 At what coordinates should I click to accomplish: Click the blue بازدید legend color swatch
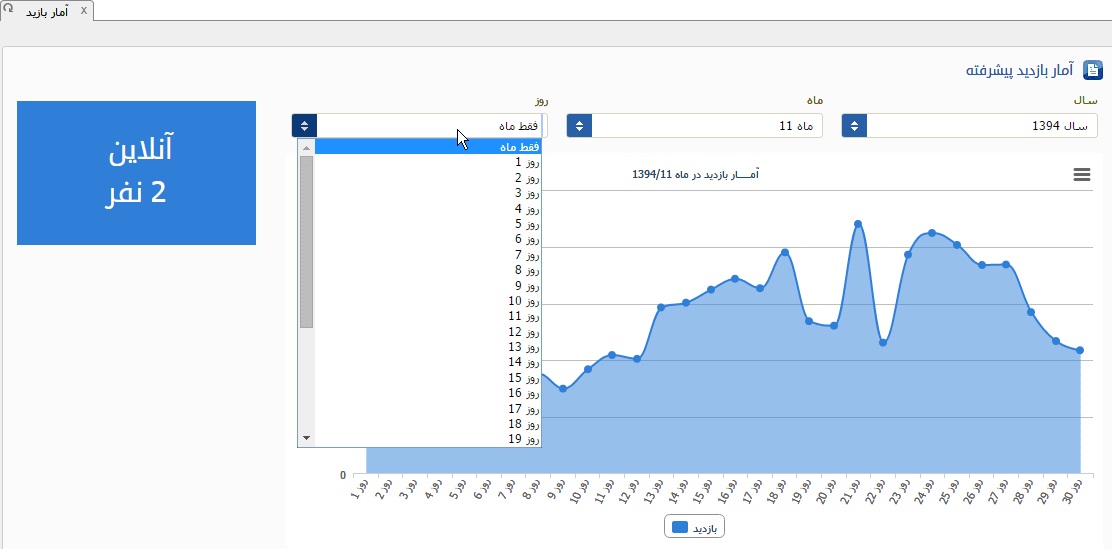pos(680,527)
